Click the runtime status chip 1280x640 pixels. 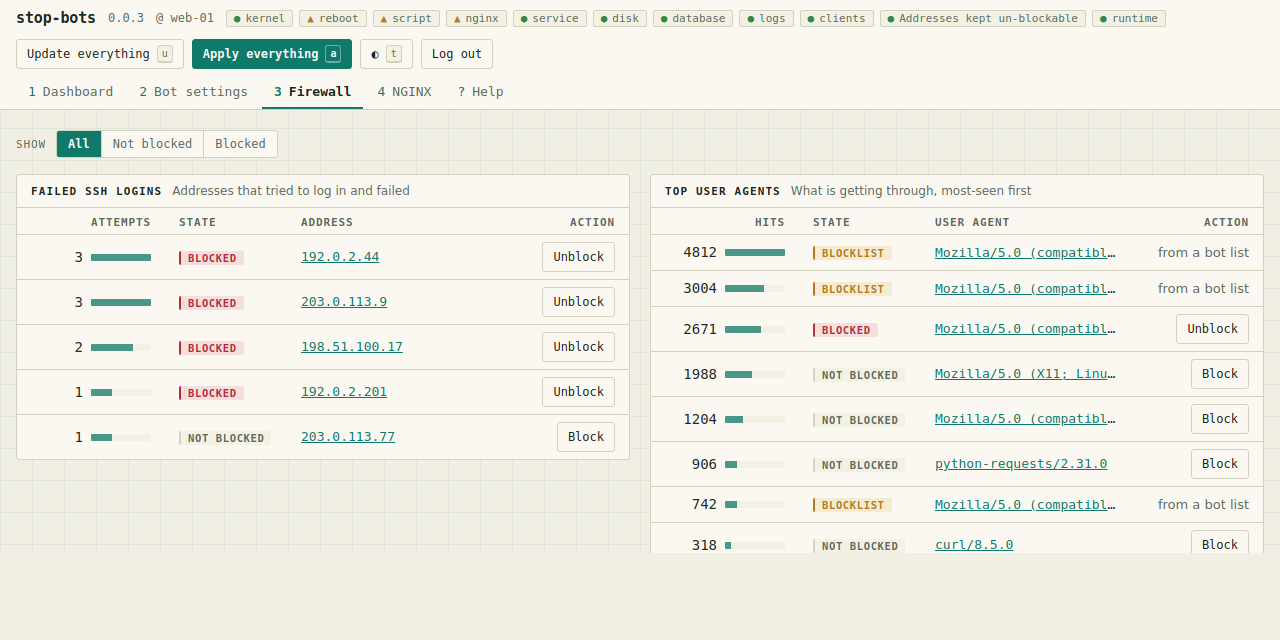coord(1129,18)
